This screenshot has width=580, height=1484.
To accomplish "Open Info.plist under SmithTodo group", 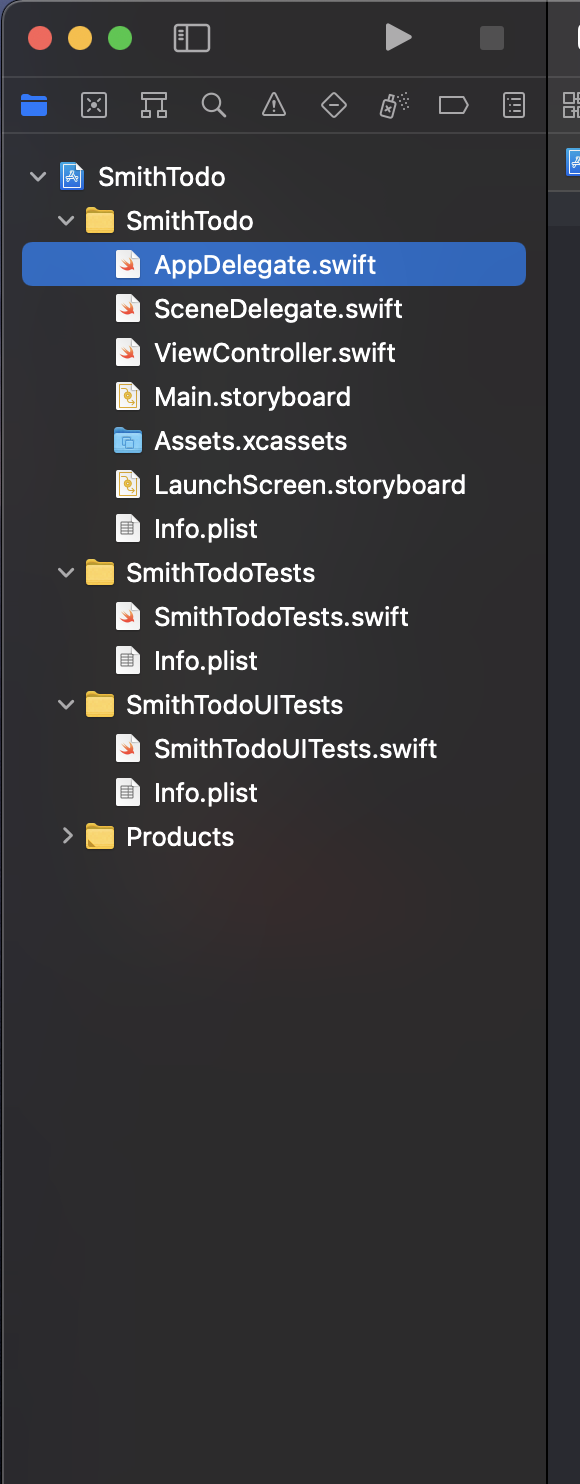I will pyautogui.click(x=206, y=529).
